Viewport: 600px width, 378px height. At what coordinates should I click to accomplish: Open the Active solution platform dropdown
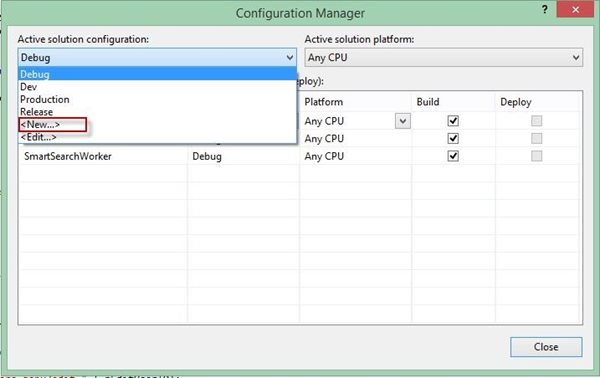pos(444,58)
